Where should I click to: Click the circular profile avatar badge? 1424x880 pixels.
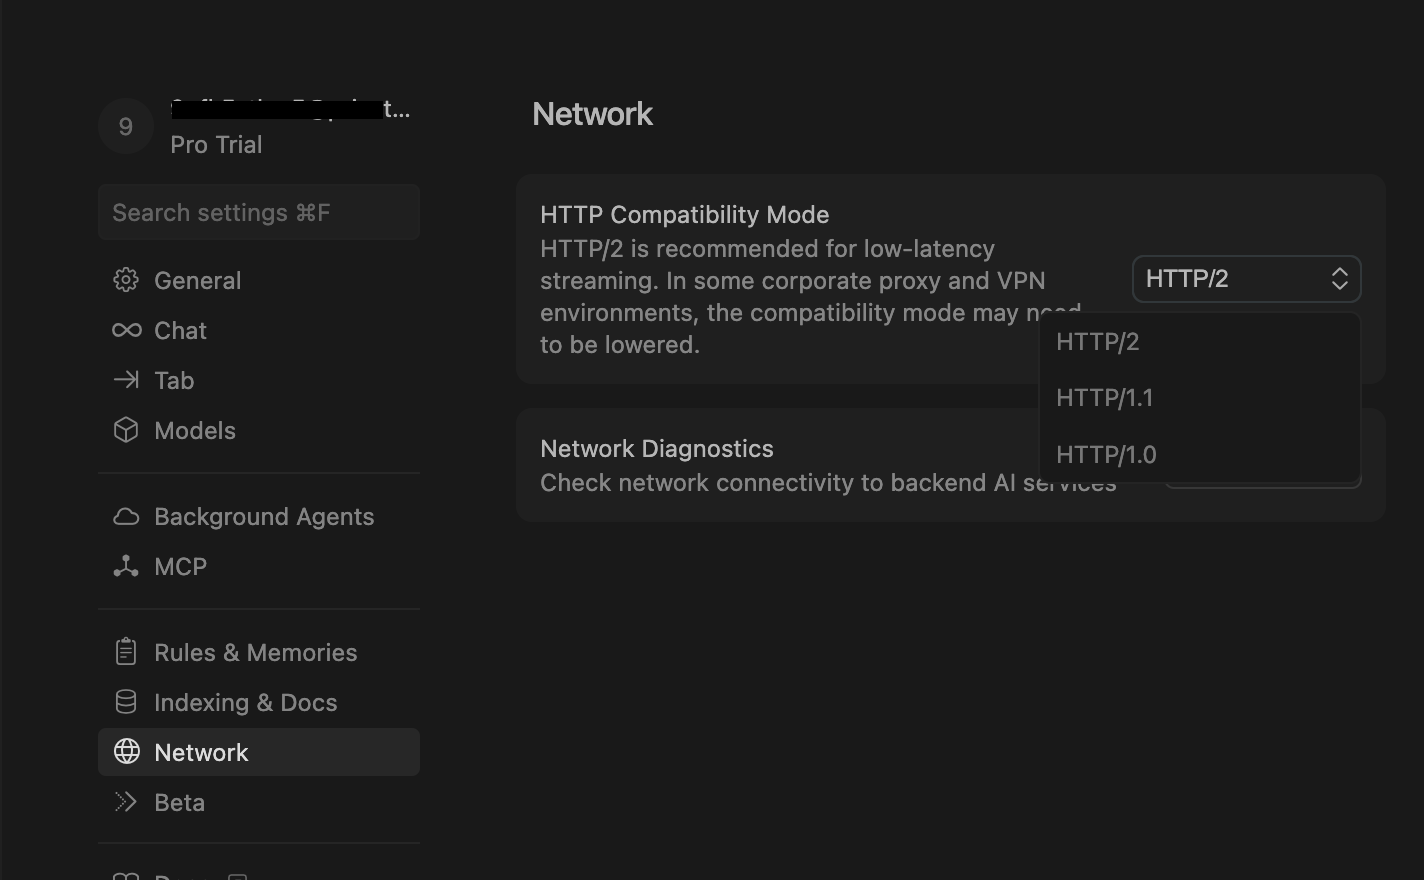pyautogui.click(x=125, y=126)
